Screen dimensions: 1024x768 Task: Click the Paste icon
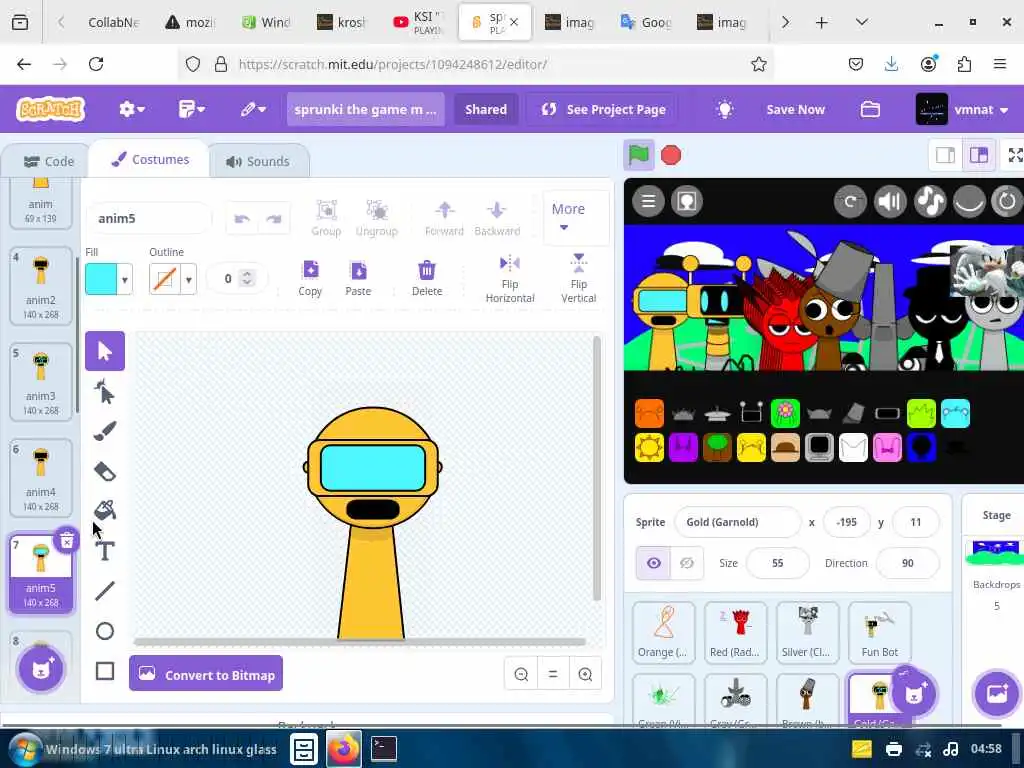(358, 278)
